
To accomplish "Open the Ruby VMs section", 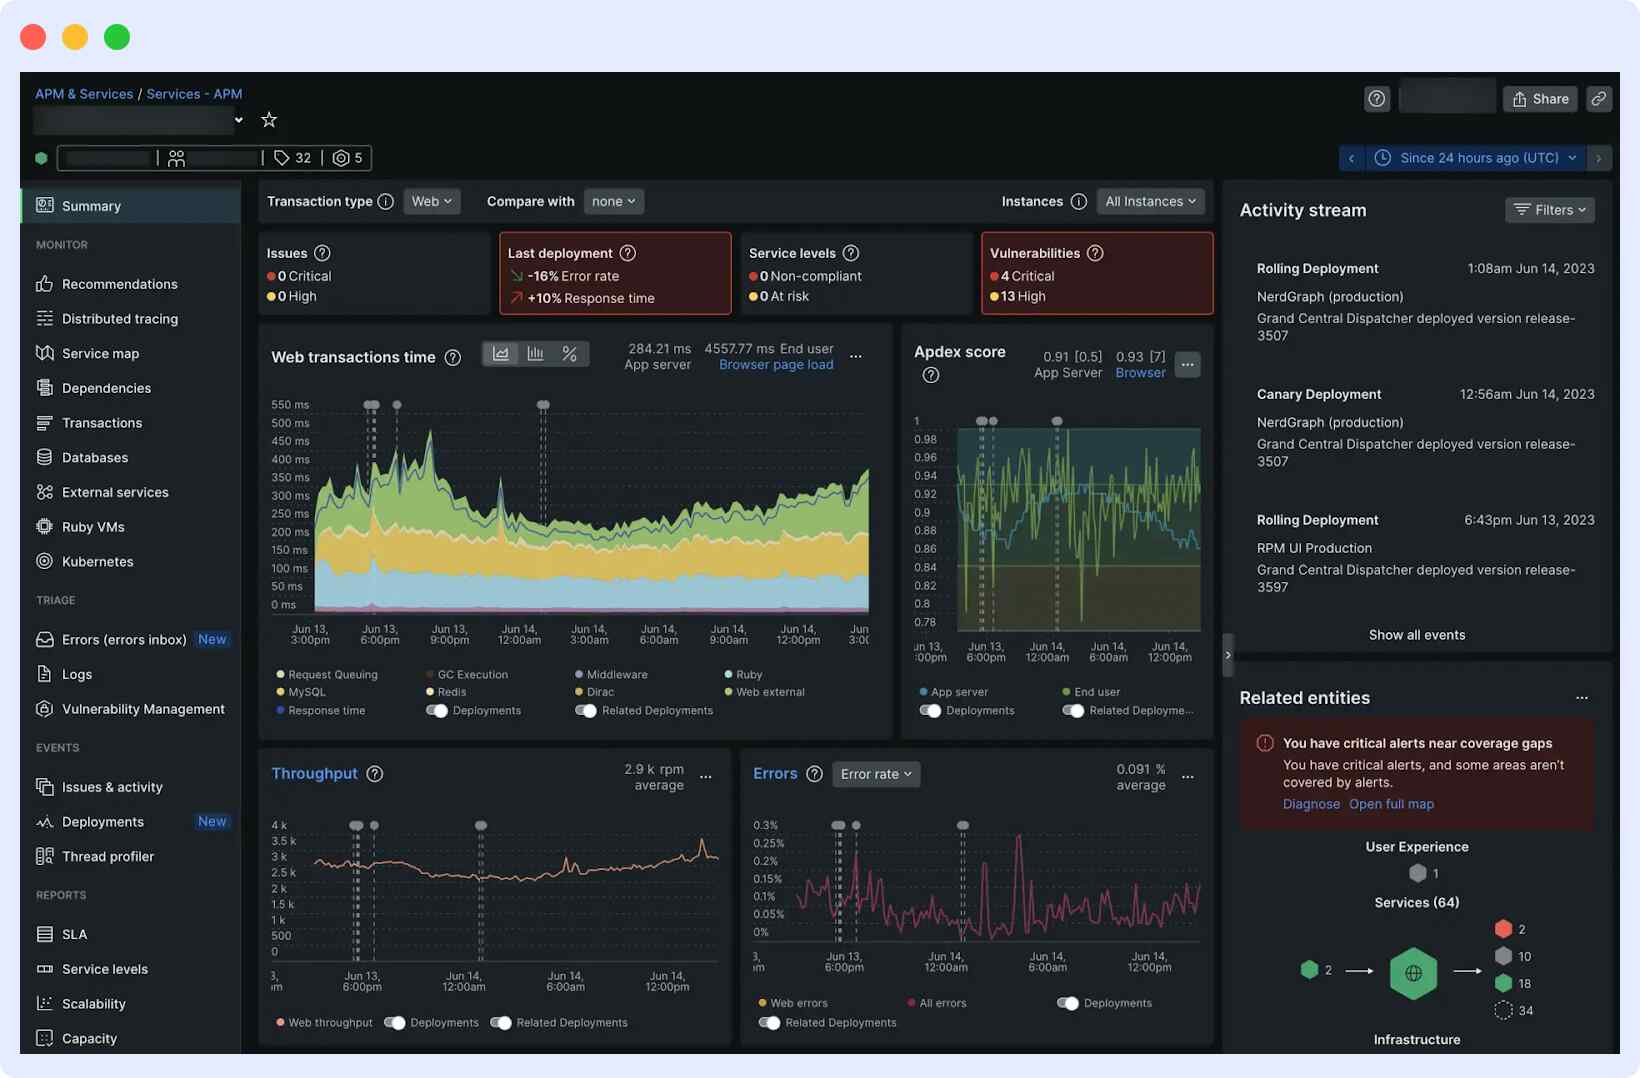I will (x=93, y=527).
